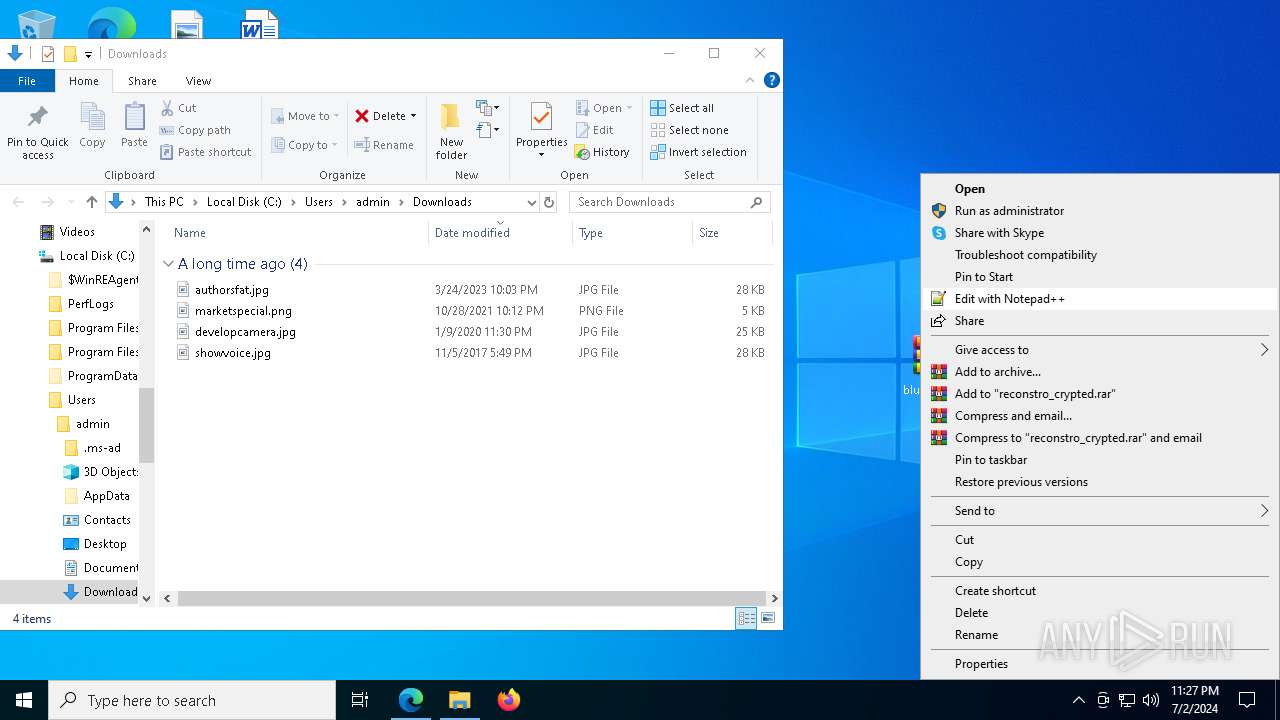Click the Rename ribbon icon
This screenshot has height=720, width=1280.
click(362, 145)
